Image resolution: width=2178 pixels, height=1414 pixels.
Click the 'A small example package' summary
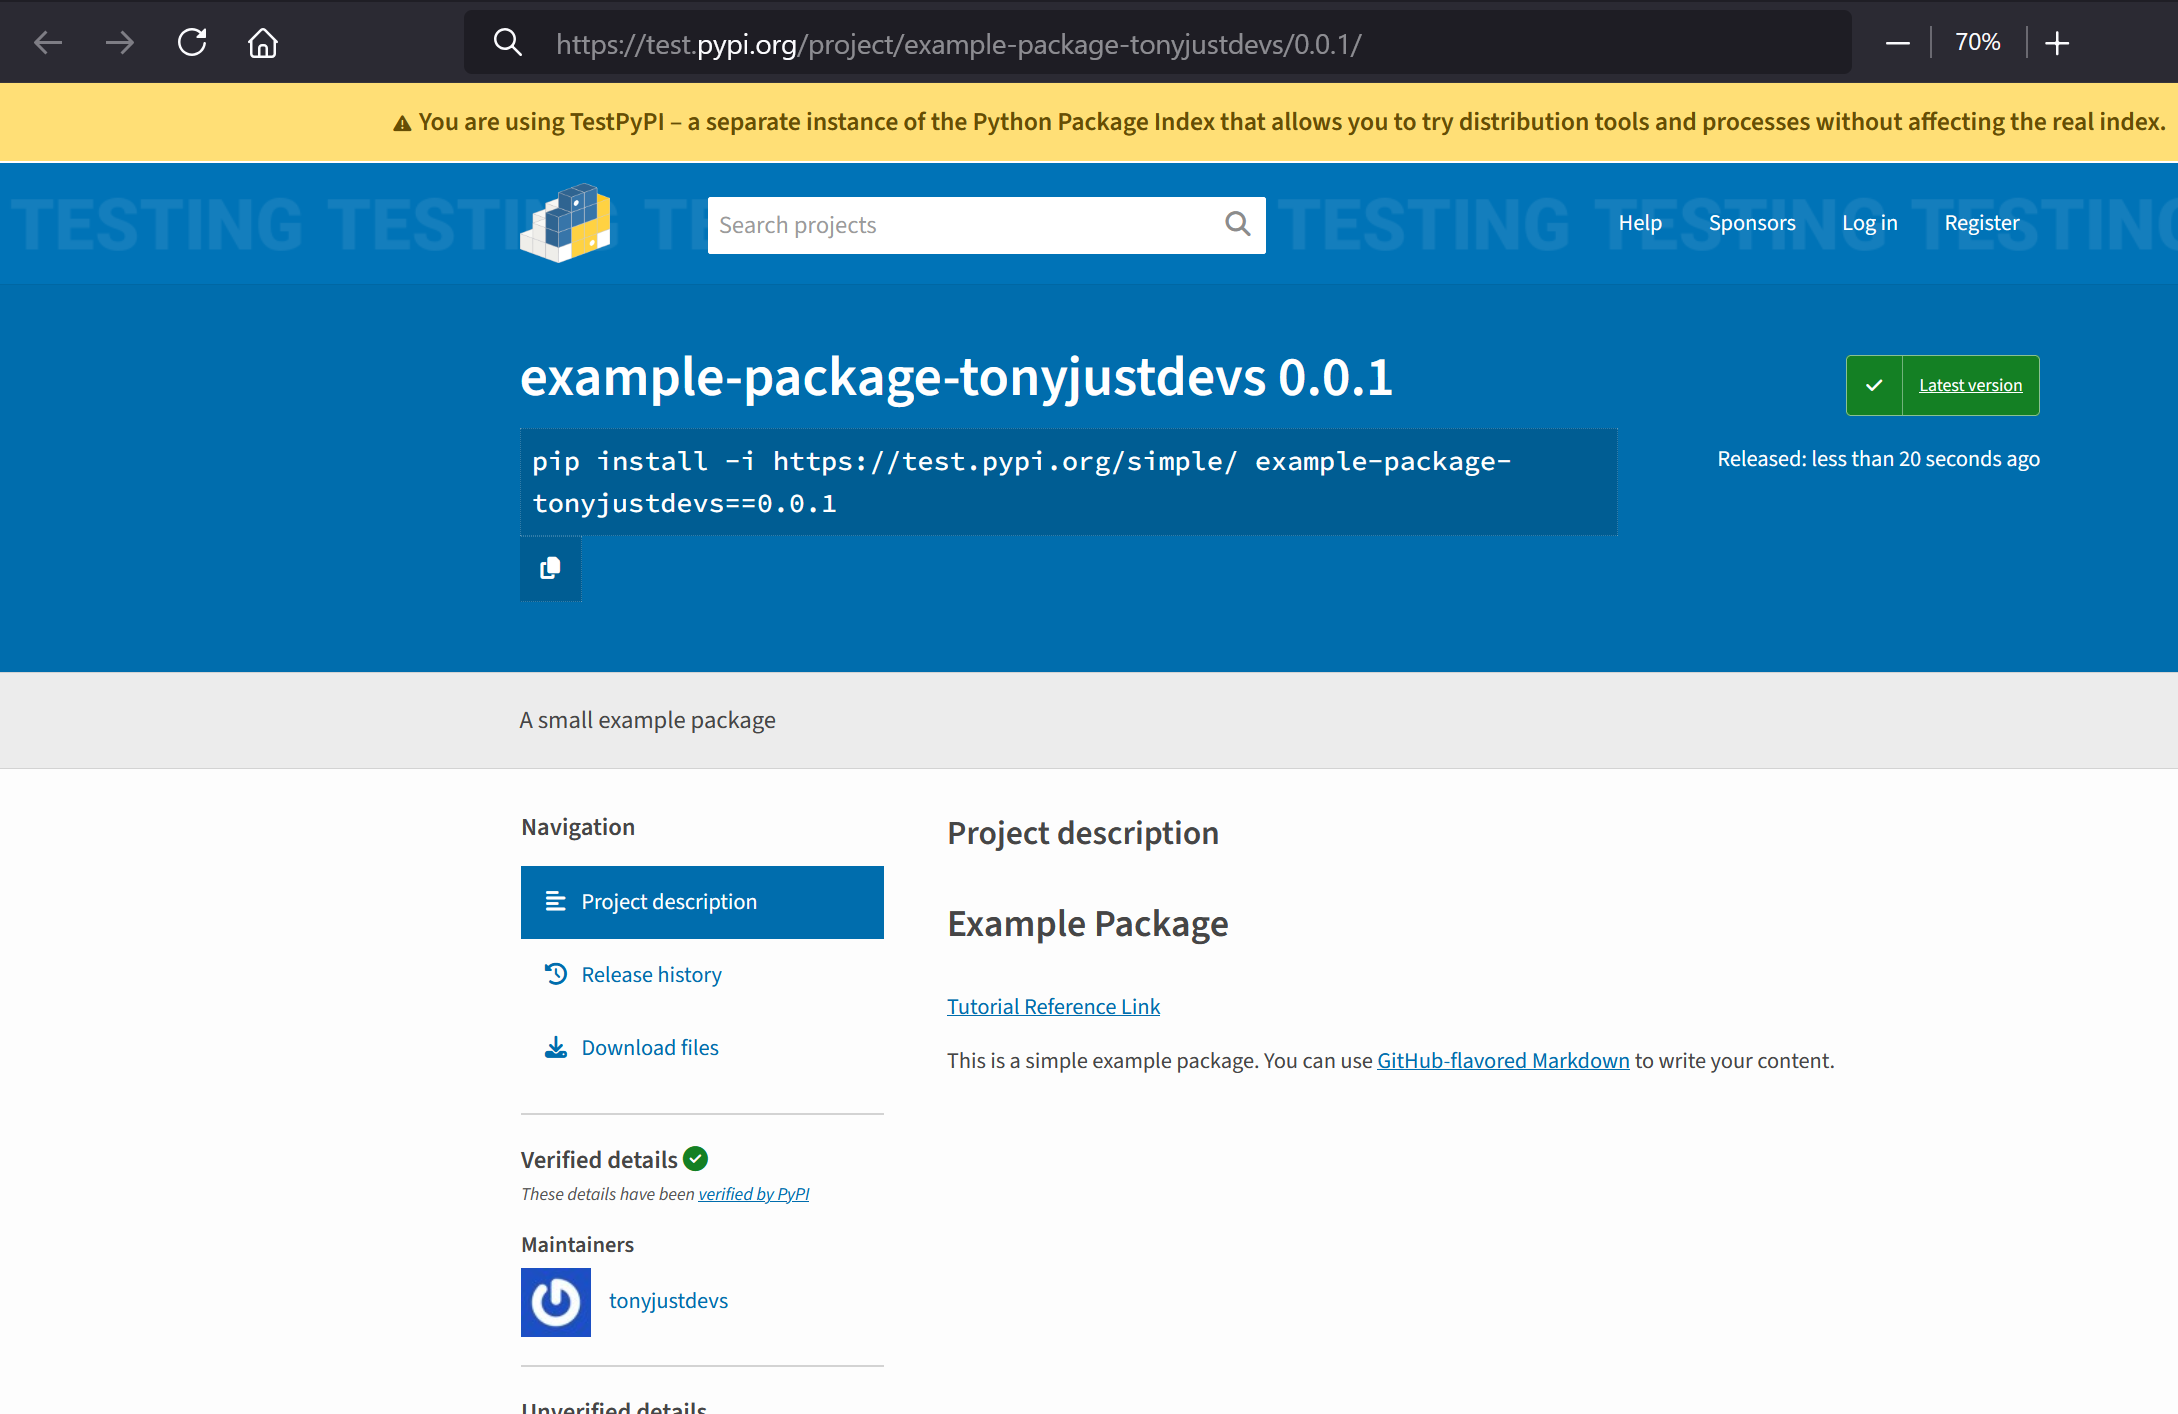point(647,720)
